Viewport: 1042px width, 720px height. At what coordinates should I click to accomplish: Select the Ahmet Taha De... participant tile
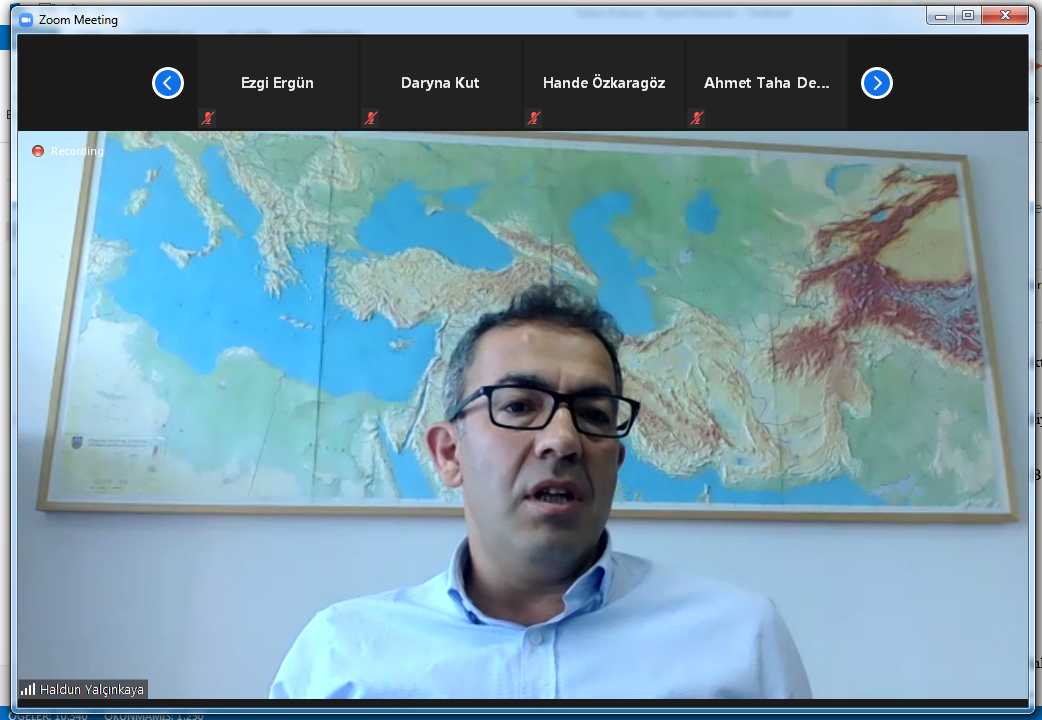pos(766,83)
